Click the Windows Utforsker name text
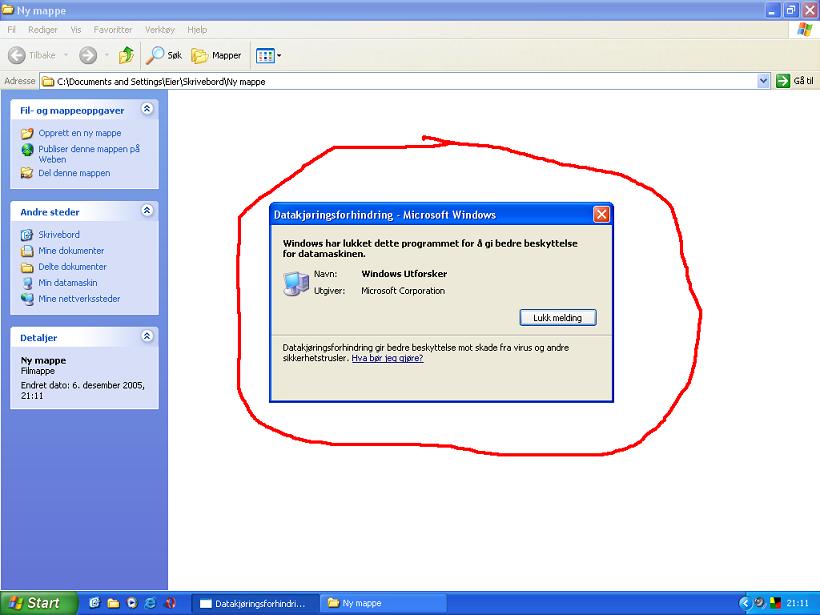Screen dimensions: 820x615 tap(404, 274)
